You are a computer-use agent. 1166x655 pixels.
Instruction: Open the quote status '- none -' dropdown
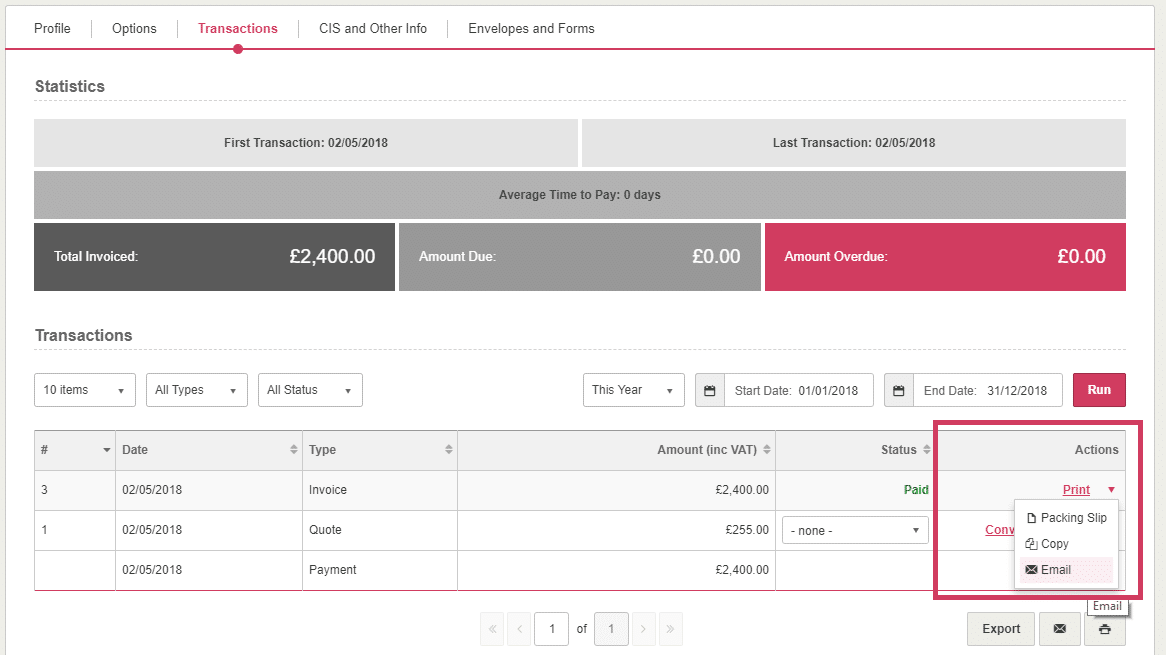(855, 531)
